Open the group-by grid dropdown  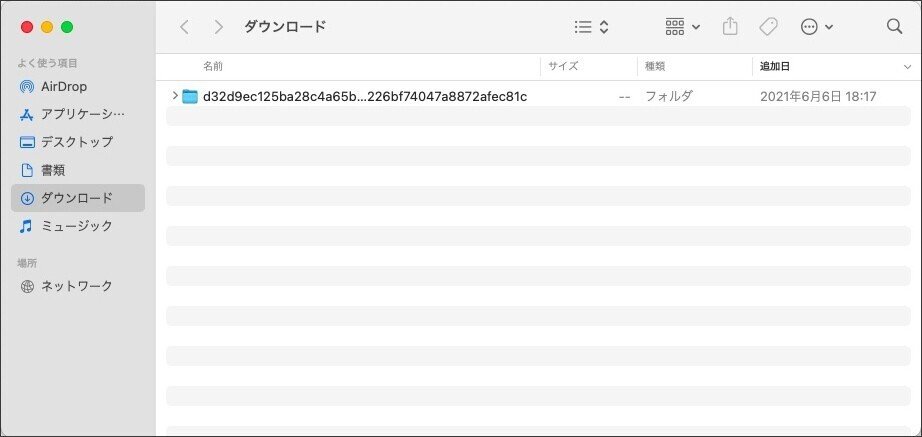[682, 27]
